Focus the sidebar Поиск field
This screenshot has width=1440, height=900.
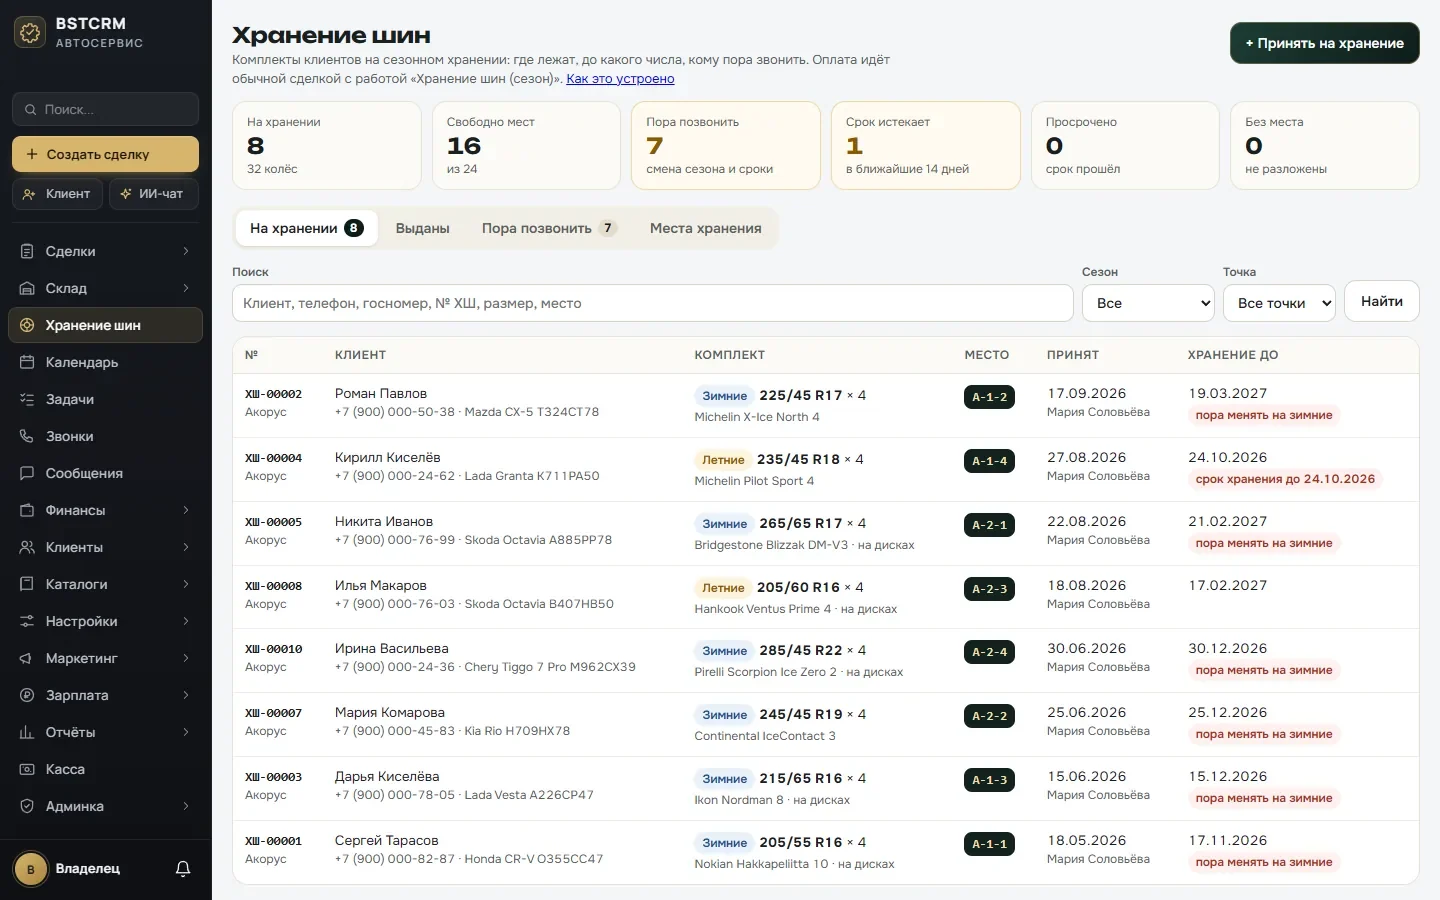tap(105, 109)
